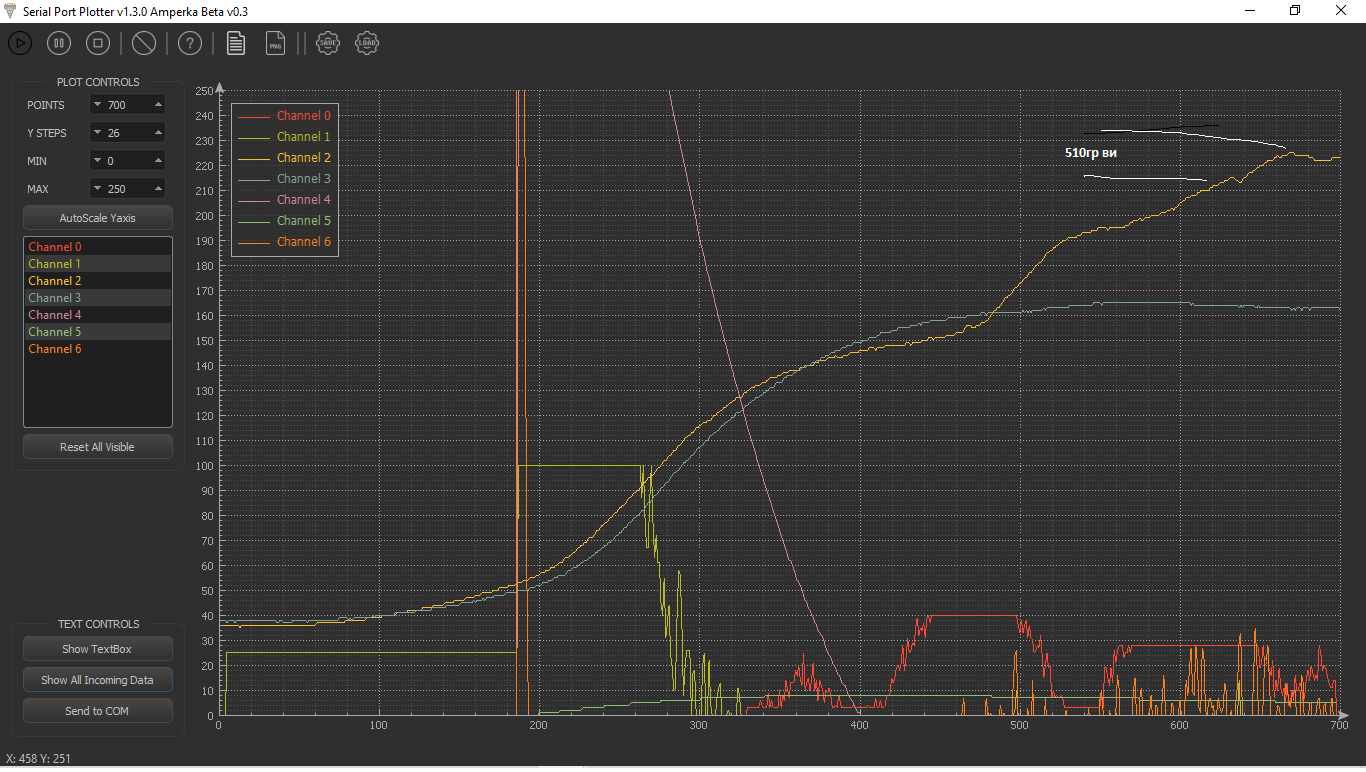This screenshot has height=772, width=1366.
Task: Select Channel 6 in the plot legend
Action: pyautogui.click(x=284, y=242)
